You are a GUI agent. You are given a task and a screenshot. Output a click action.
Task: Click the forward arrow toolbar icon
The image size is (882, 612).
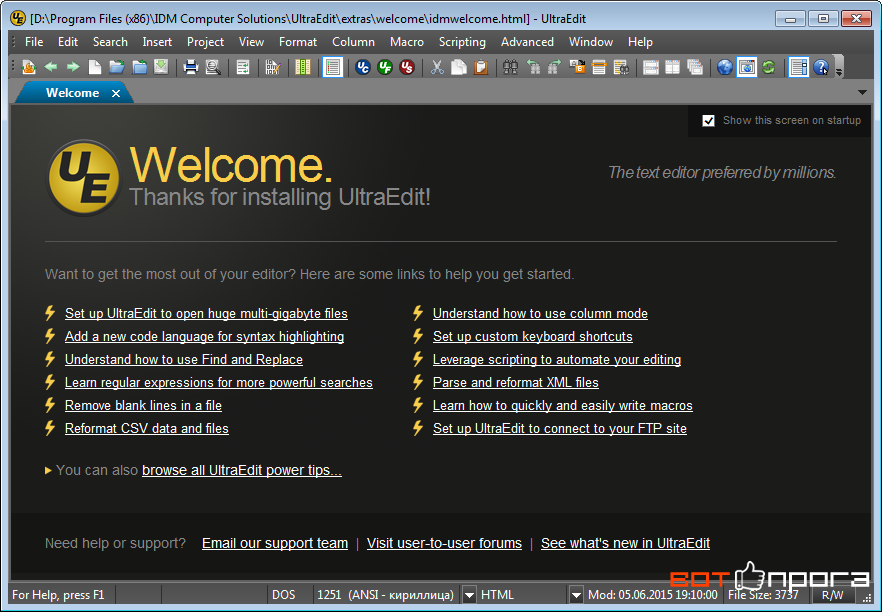click(x=73, y=68)
